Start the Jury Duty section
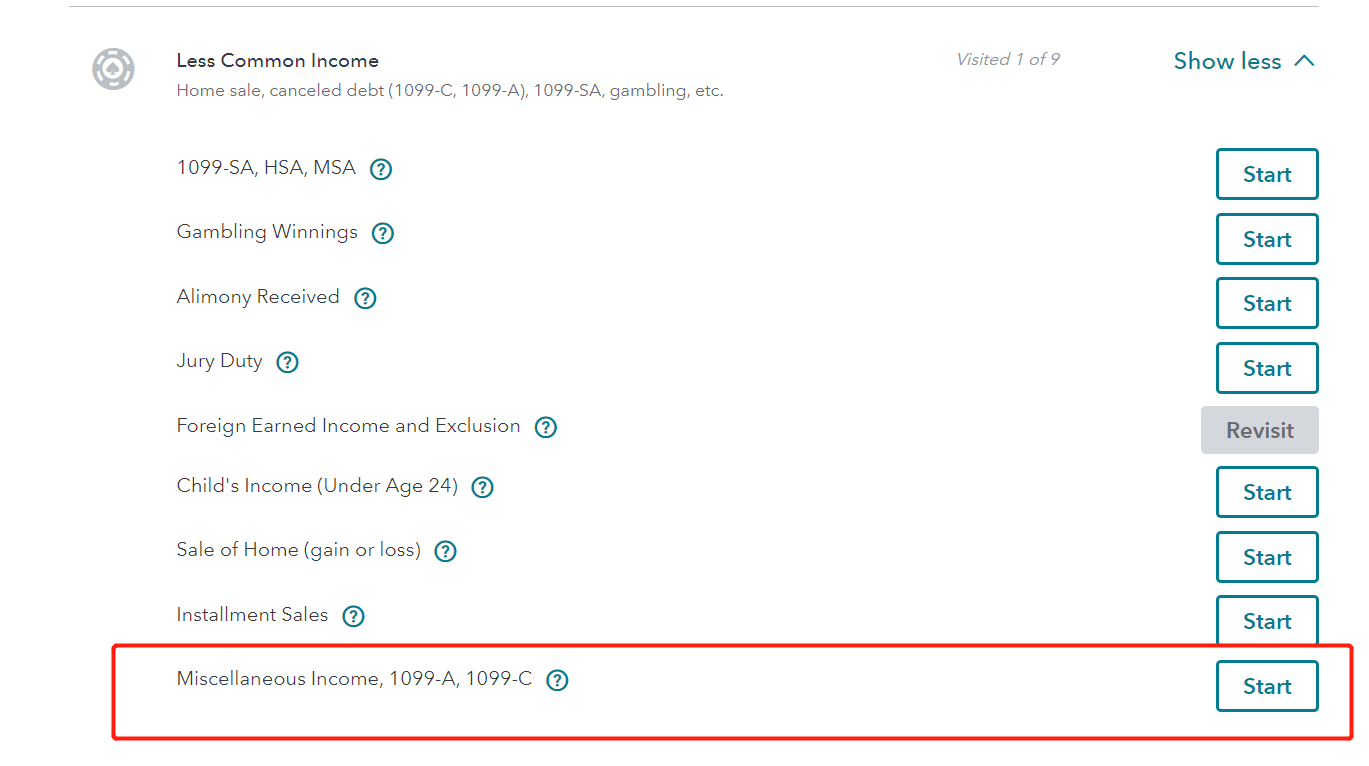The image size is (1369, 766). pos(1266,368)
